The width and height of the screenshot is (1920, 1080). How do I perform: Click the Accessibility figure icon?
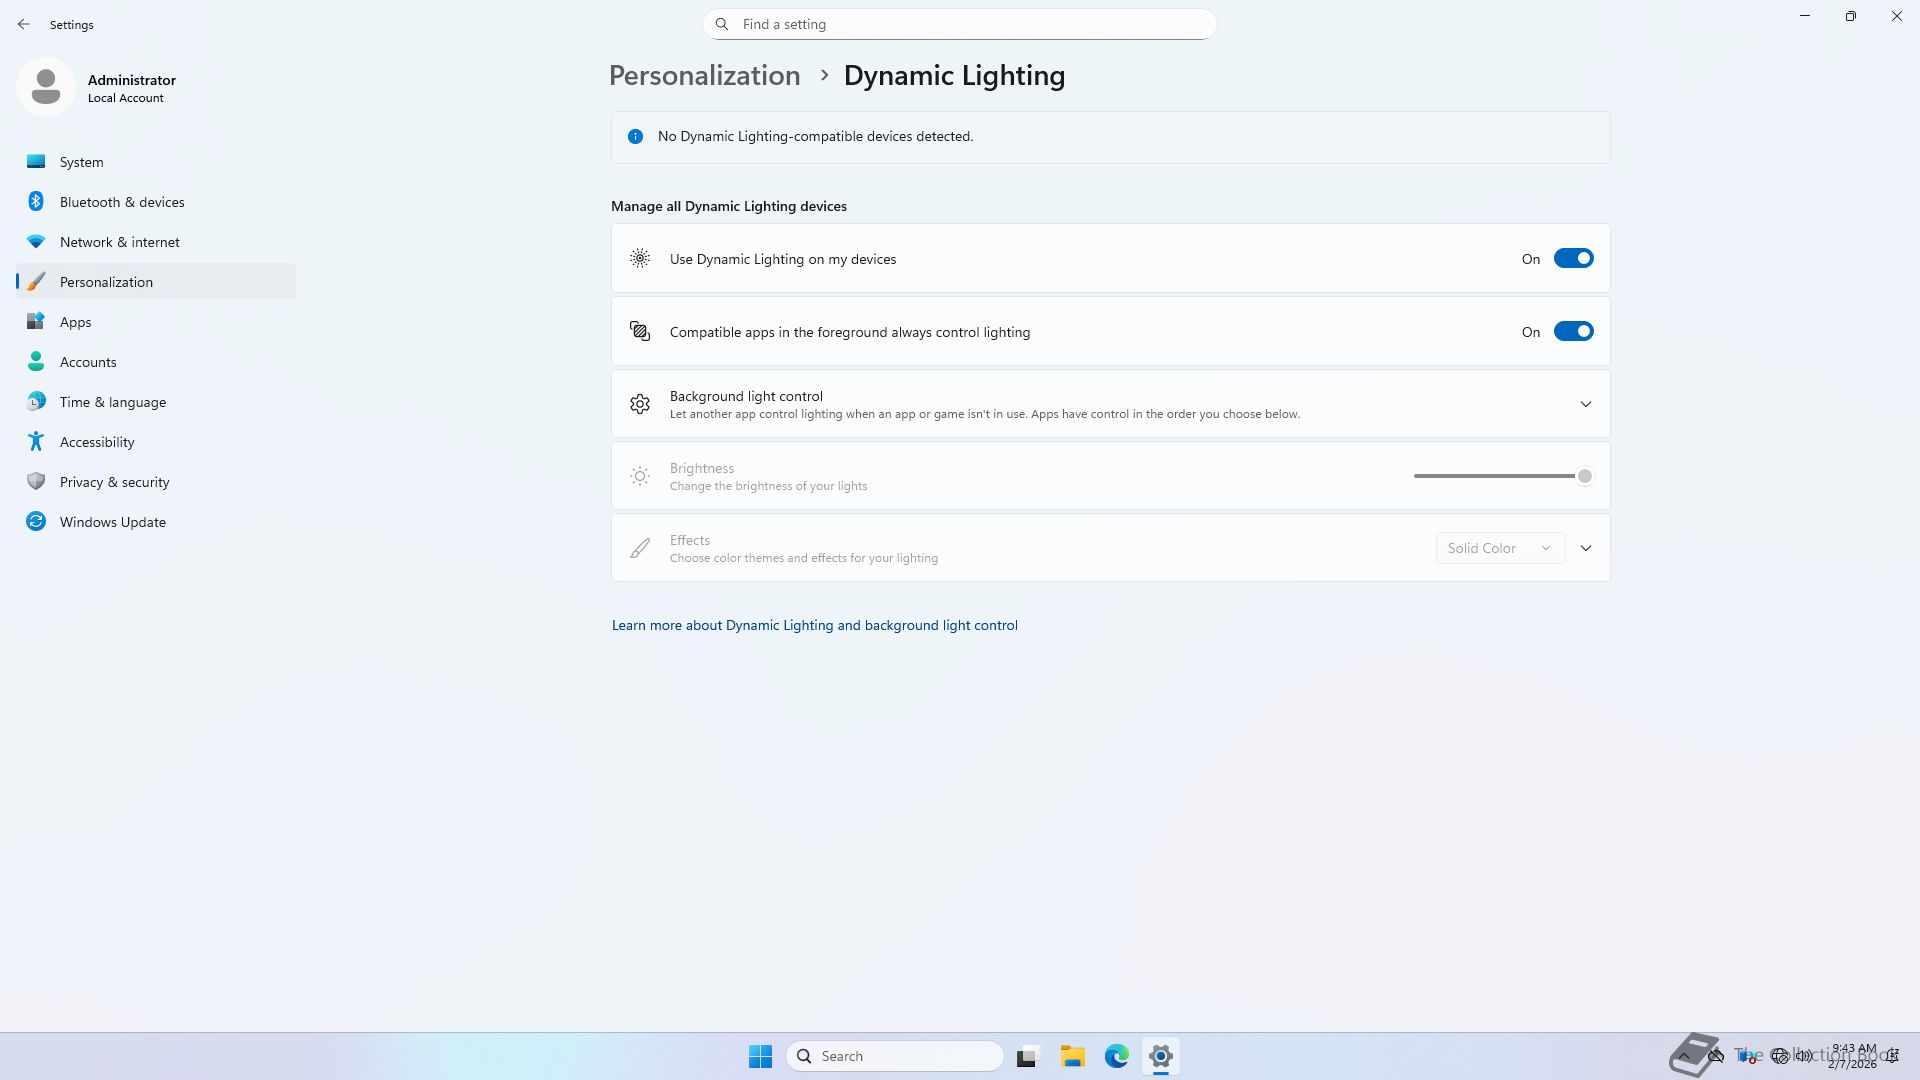coord(36,442)
